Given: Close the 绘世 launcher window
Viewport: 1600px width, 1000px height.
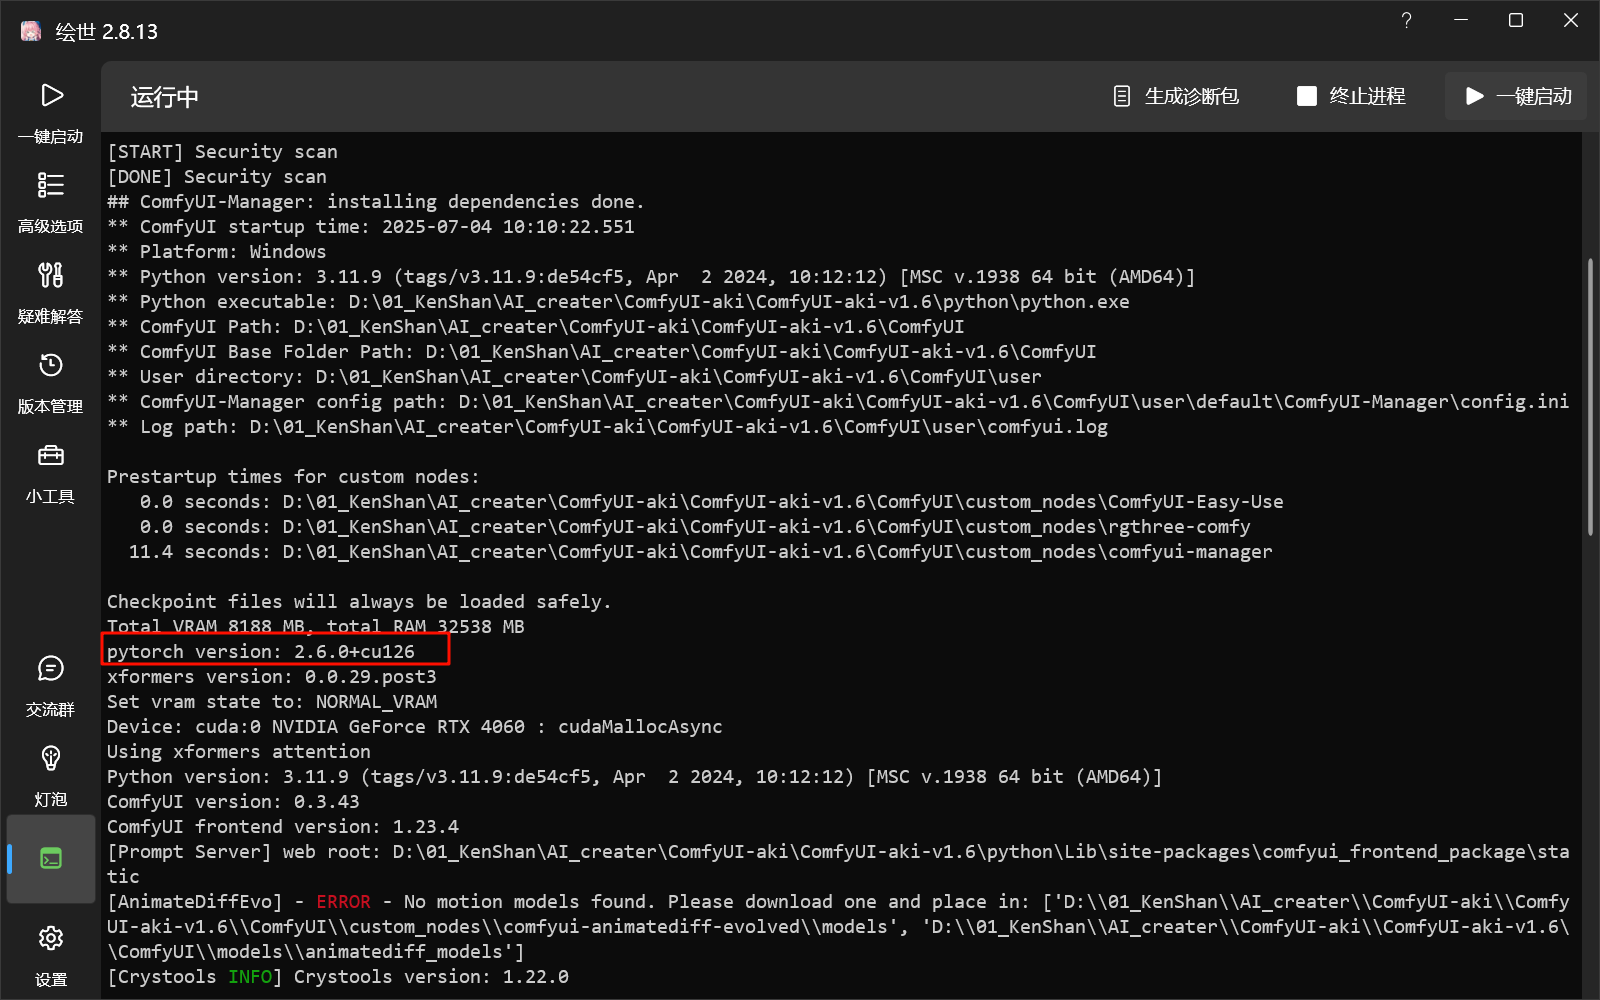Looking at the screenshot, I should pyautogui.click(x=1571, y=21).
